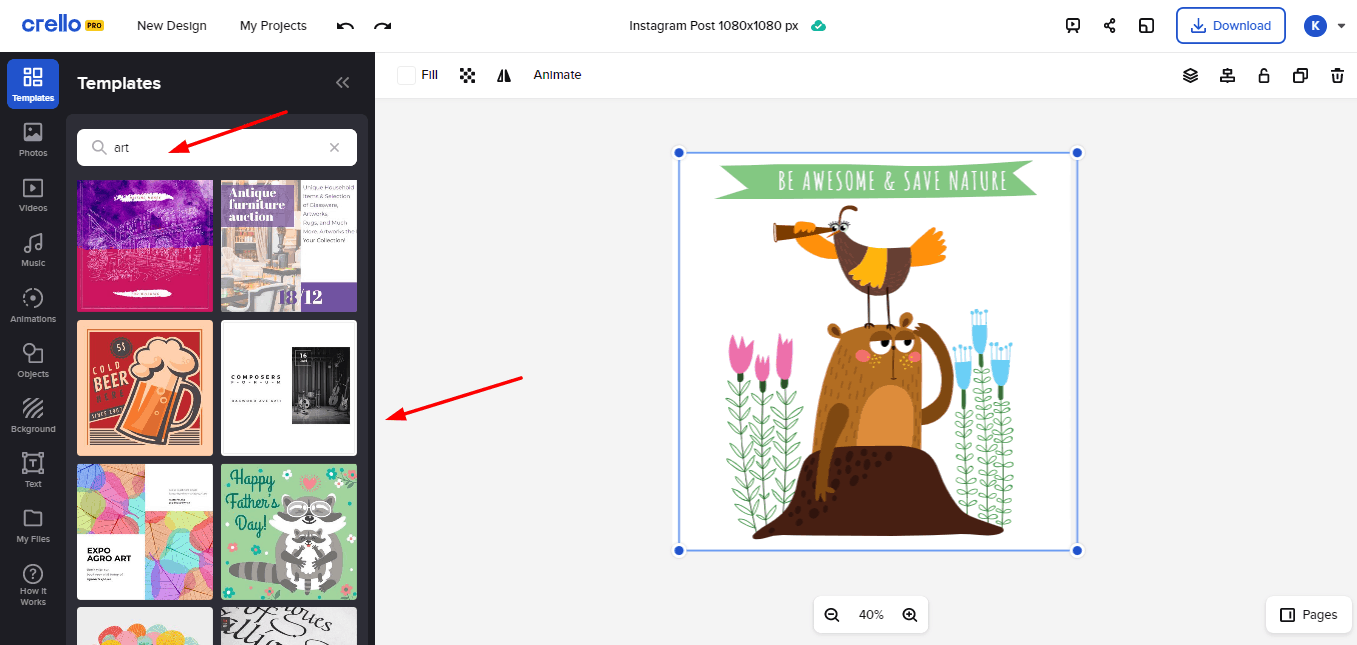Select the Happy Father's Day template
The height and width of the screenshot is (645, 1357).
pyautogui.click(x=288, y=531)
